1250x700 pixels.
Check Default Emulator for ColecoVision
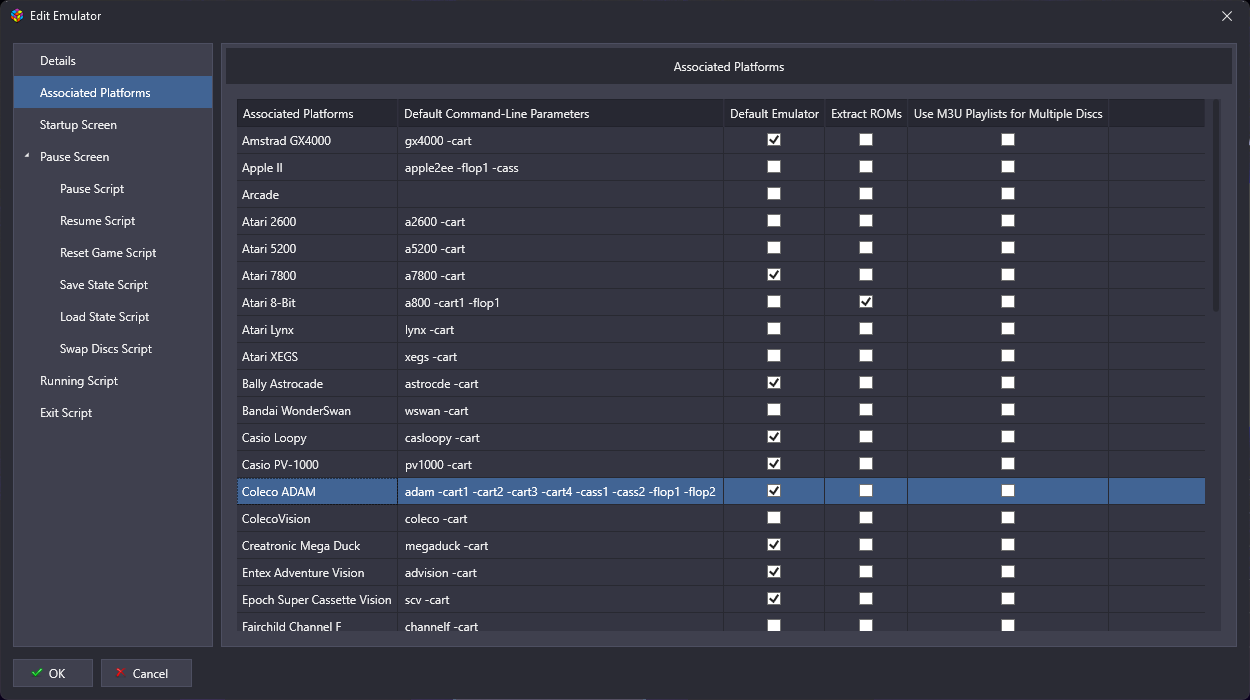click(774, 518)
